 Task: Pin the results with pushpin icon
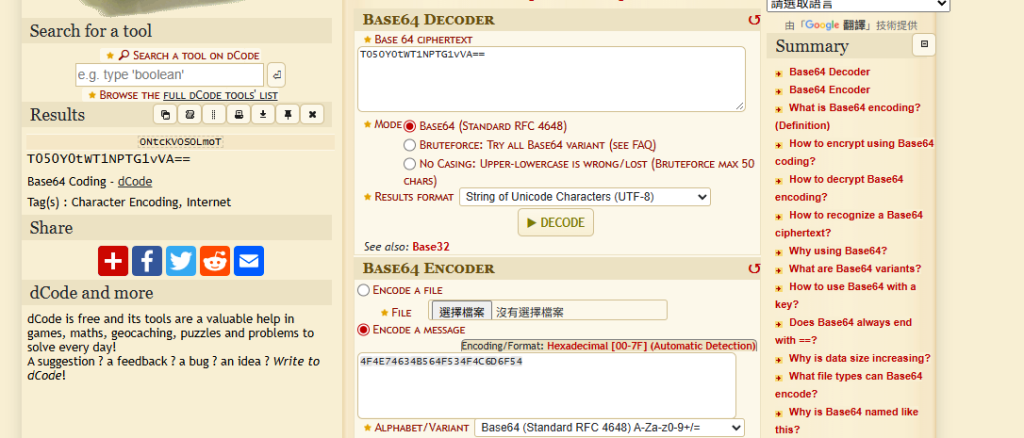tap(287, 114)
